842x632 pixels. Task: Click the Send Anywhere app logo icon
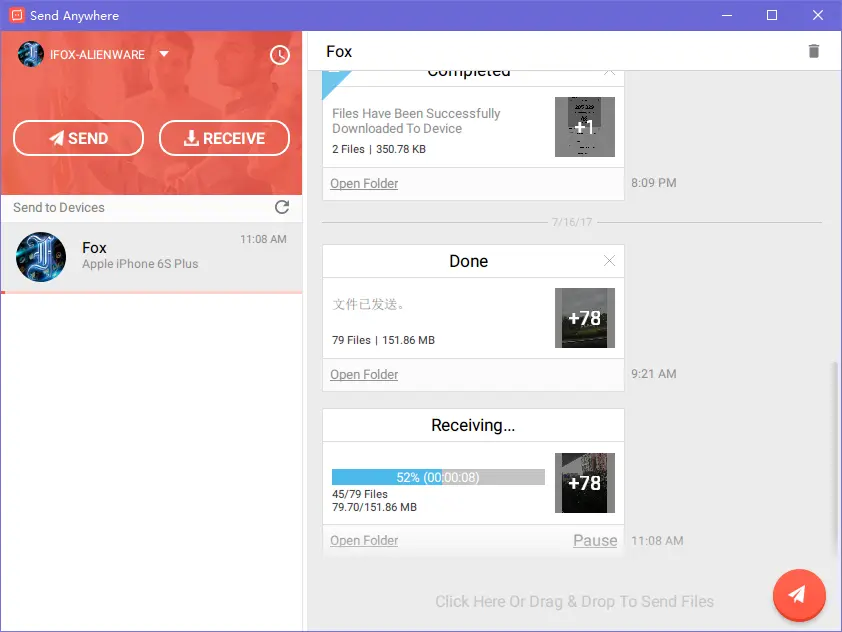(17, 15)
